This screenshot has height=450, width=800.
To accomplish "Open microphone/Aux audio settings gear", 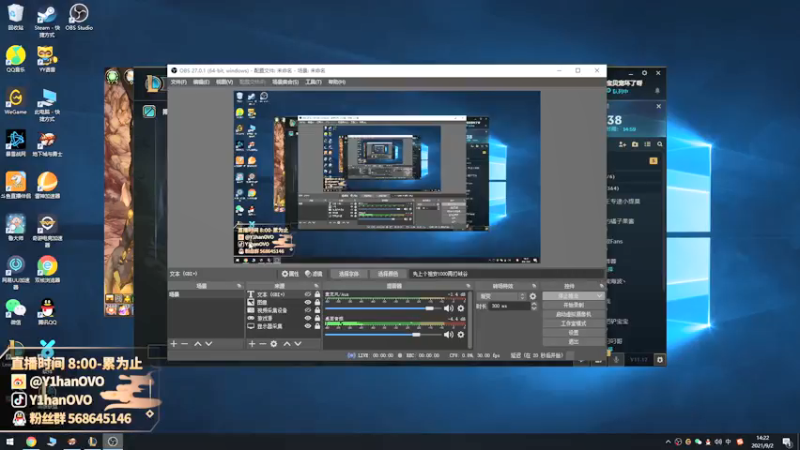I will click(461, 308).
